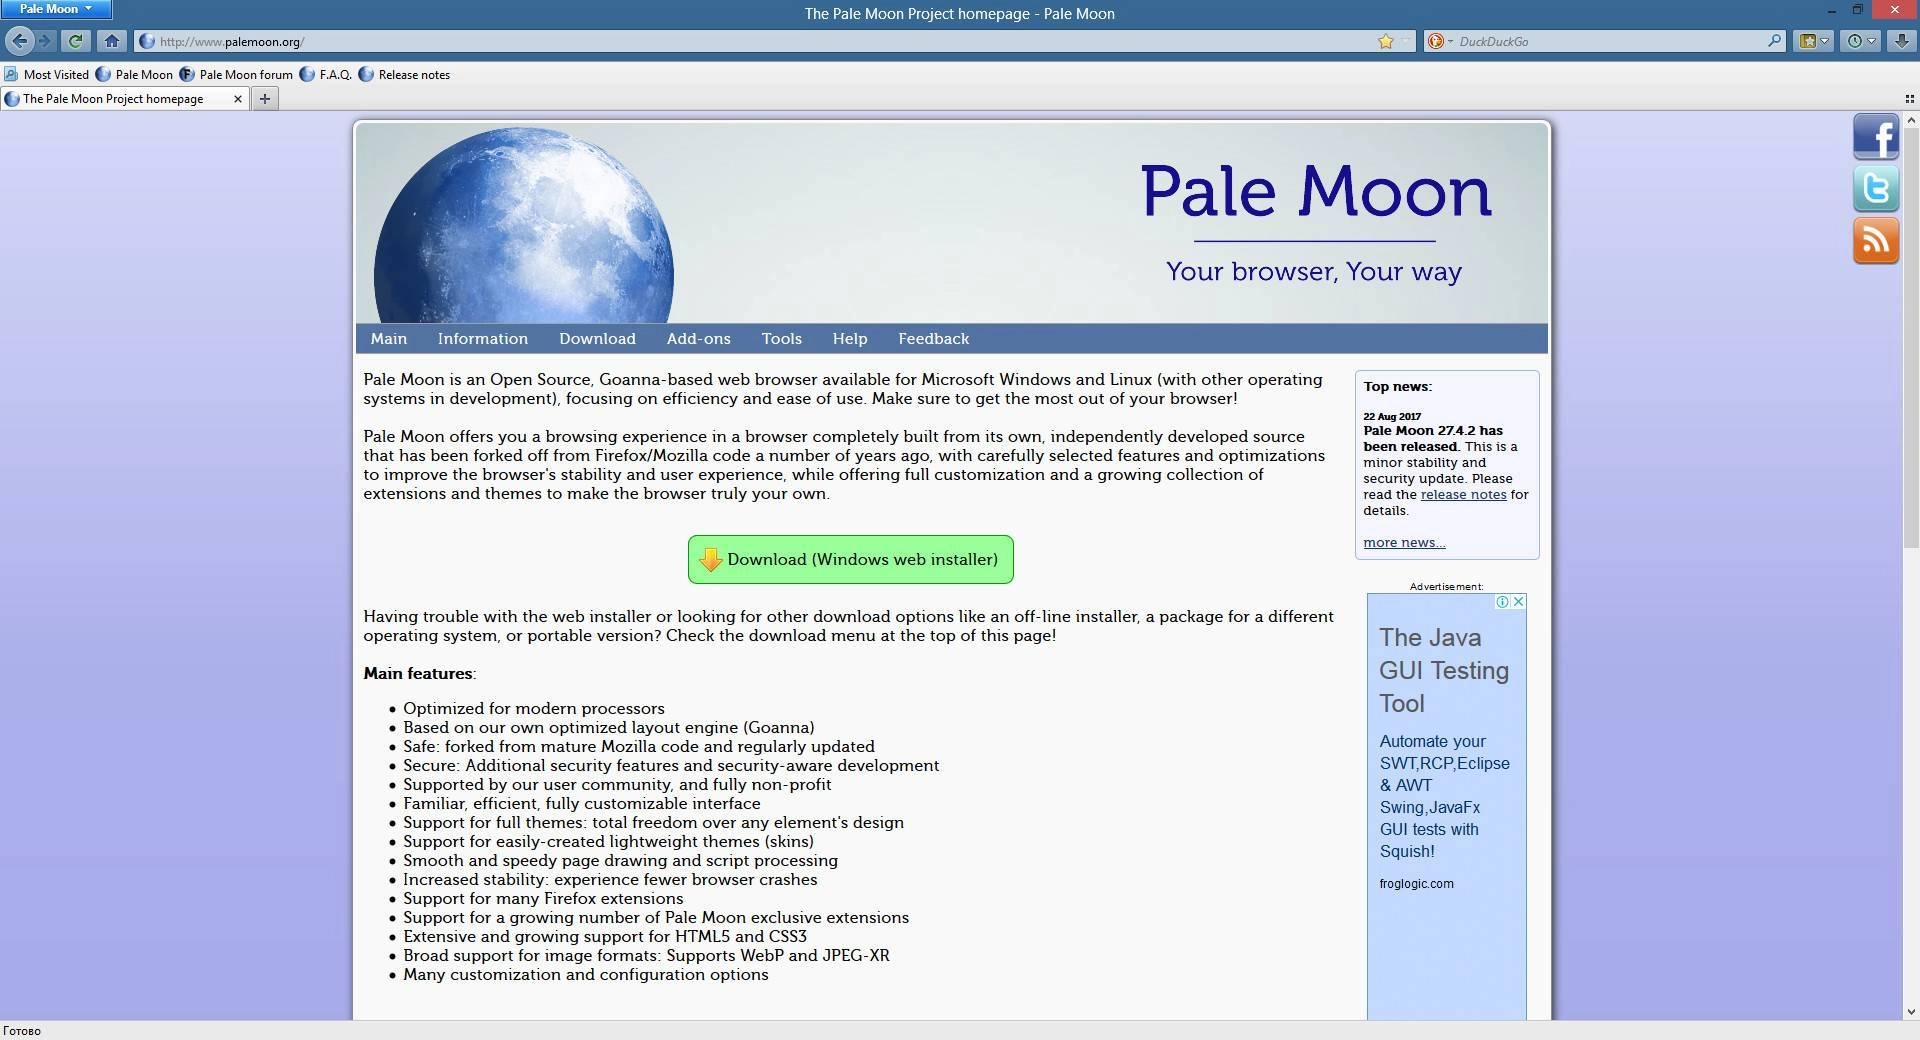Open the RSS feed orange icon
The height and width of the screenshot is (1040, 1920).
pos(1876,240)
